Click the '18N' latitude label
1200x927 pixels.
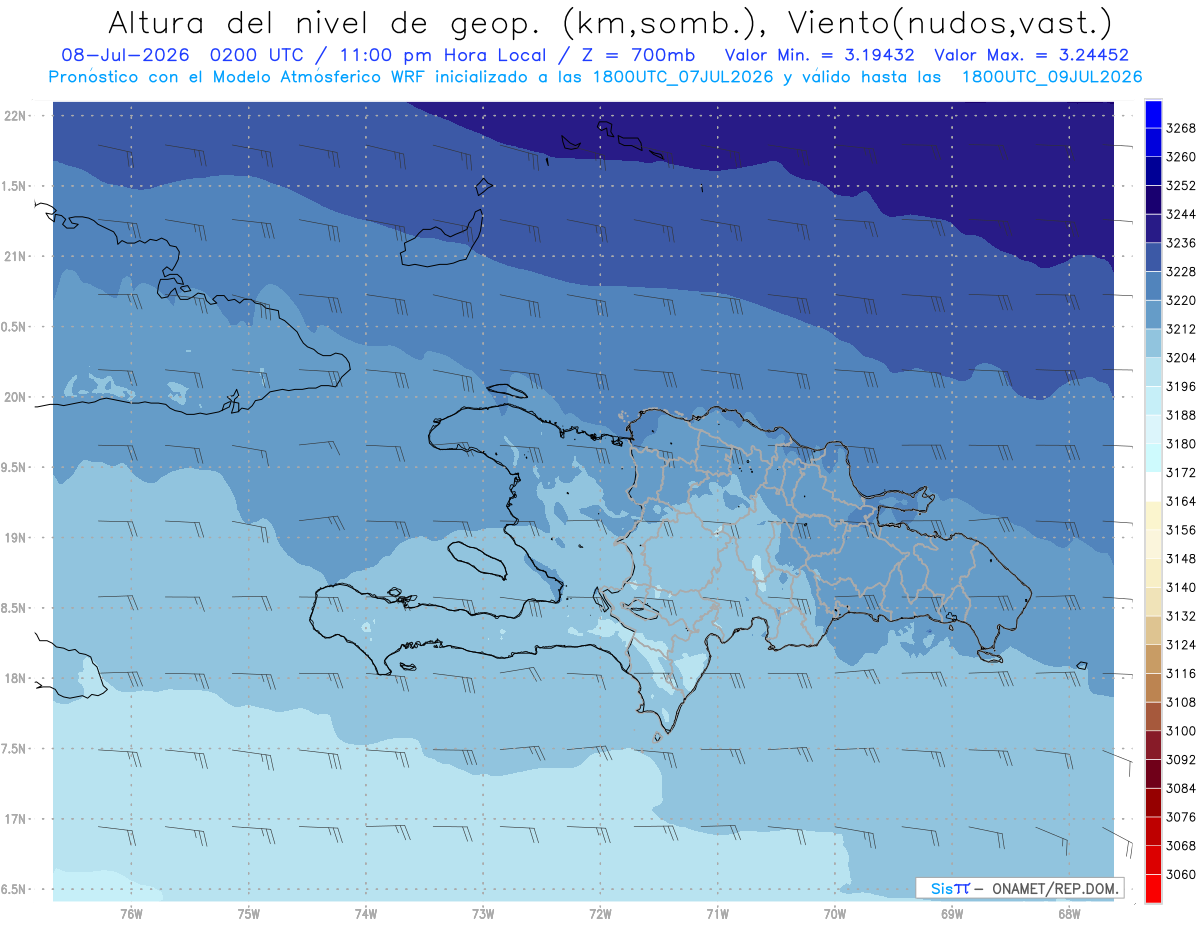point(15,678)
